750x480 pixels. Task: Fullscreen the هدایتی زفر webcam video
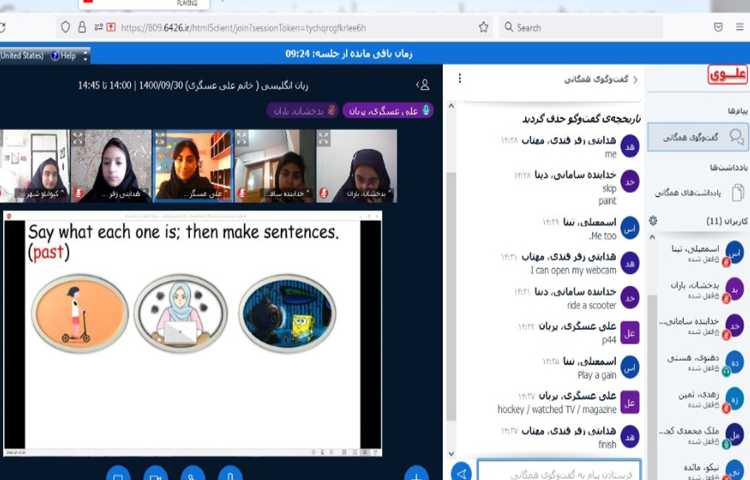tap(78, 139)
